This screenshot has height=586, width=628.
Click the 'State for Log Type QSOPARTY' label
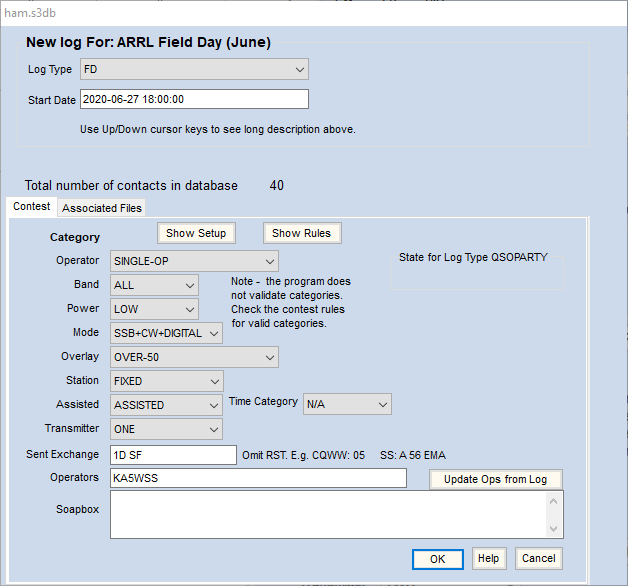[473, 257]
